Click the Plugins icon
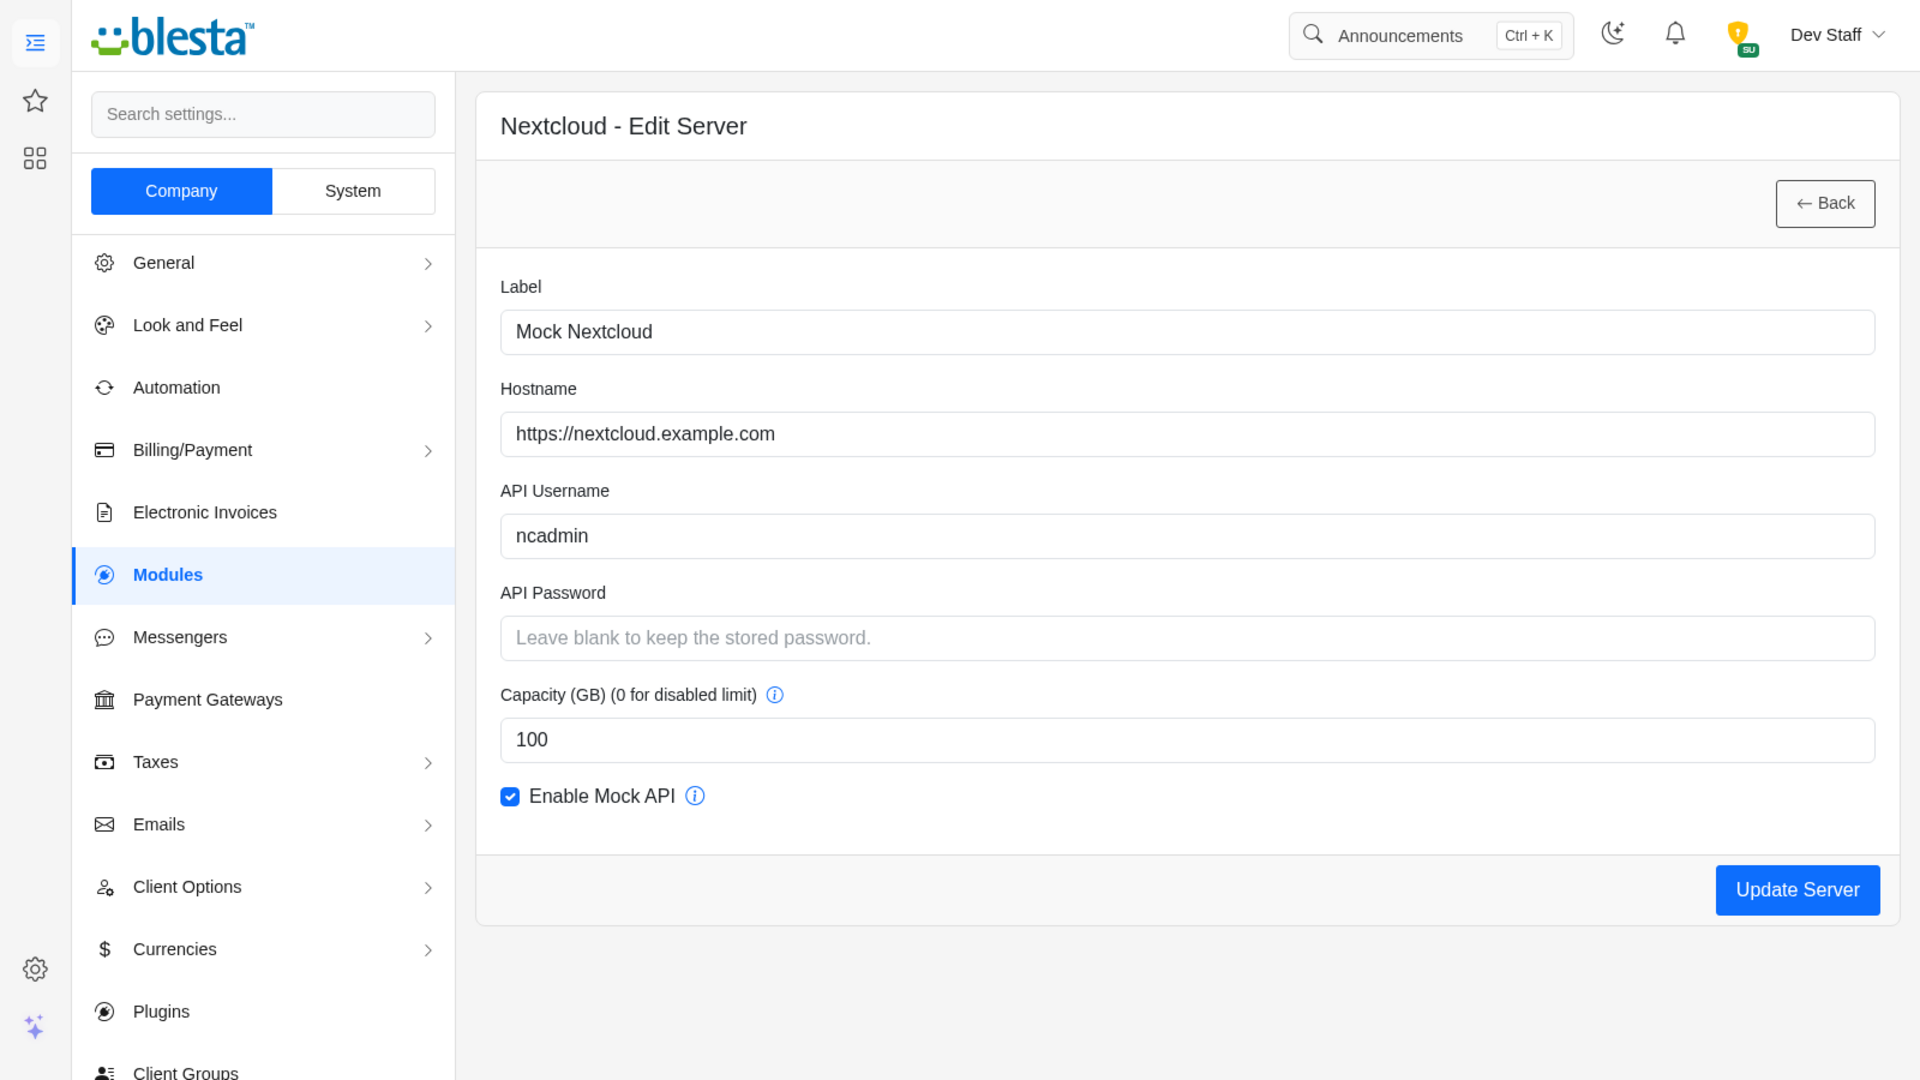 click(x=104, y=1012)
